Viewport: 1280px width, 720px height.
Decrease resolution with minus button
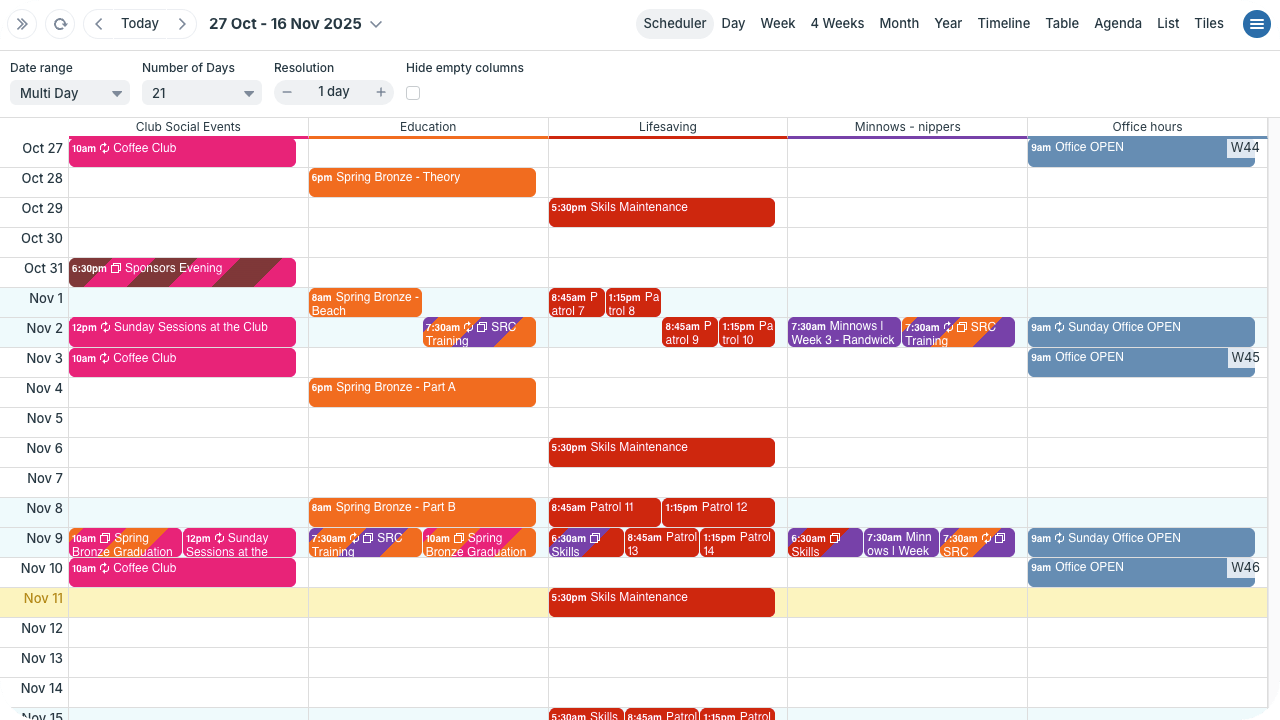(287, 92)
